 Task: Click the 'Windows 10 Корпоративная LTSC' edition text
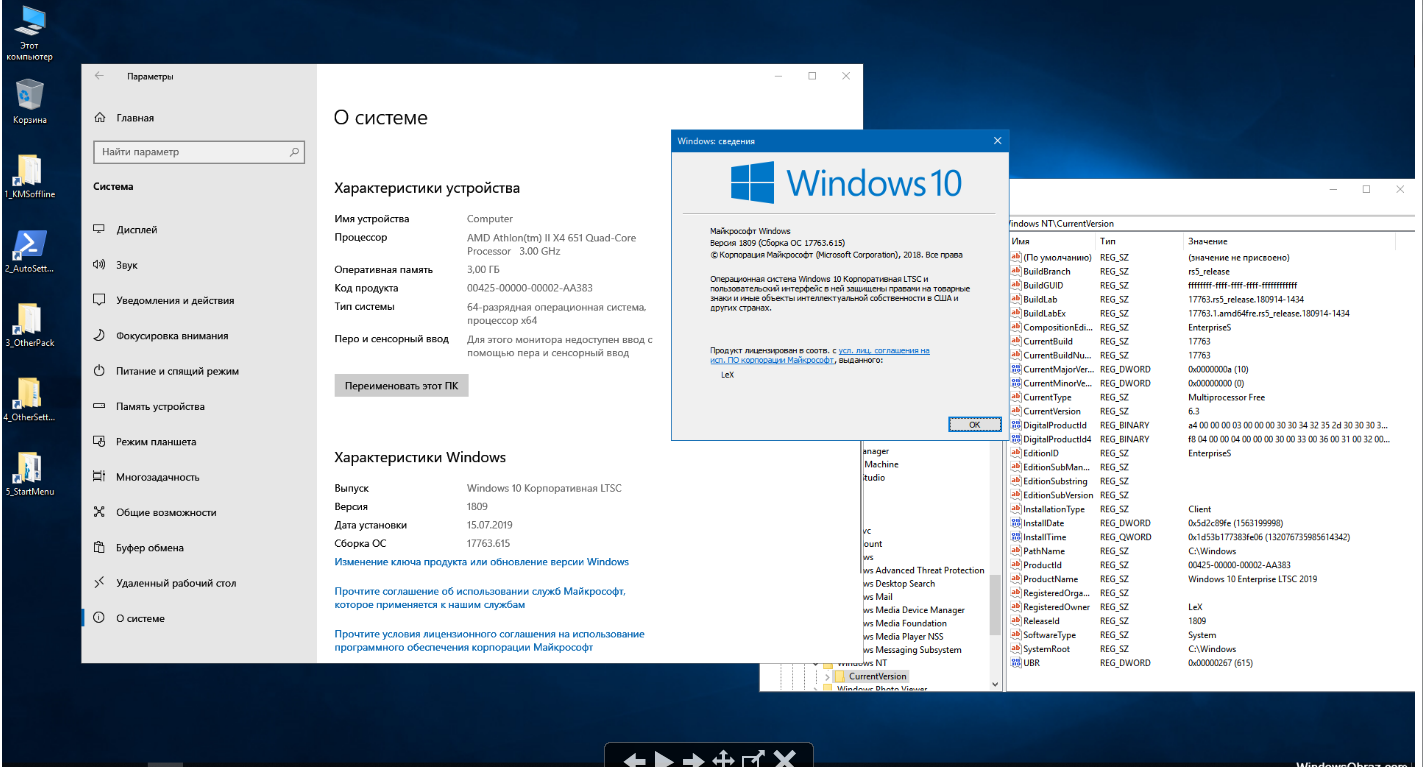pyautogui.click(x=545, y=488)
